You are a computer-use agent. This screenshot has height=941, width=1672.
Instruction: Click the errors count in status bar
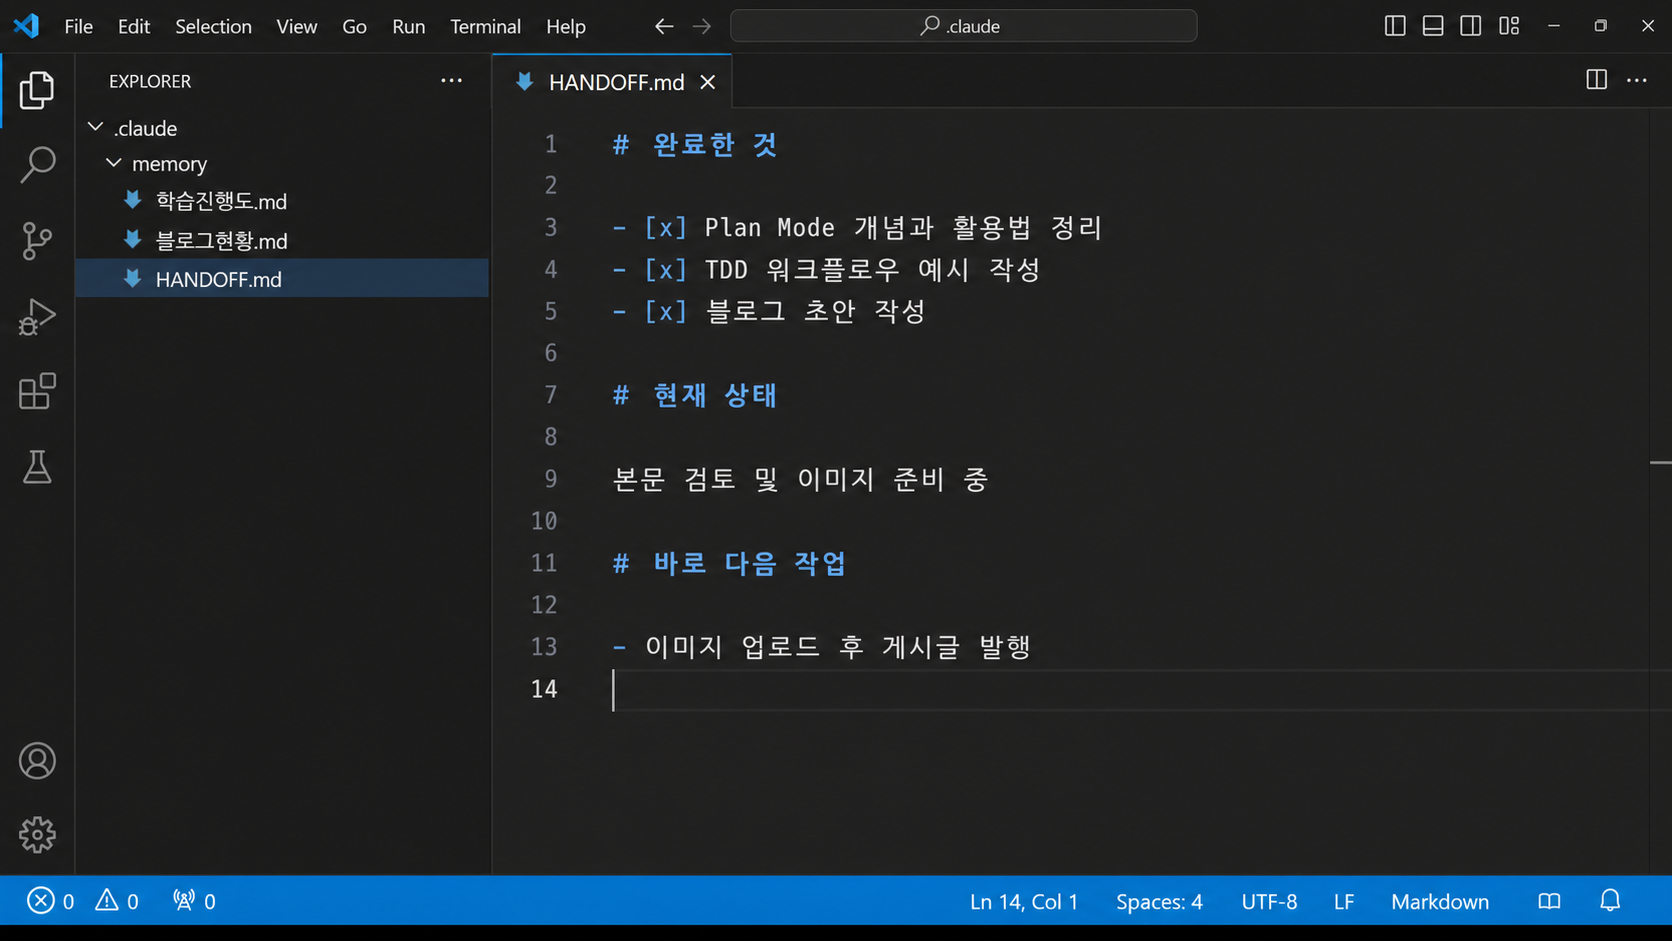pos(51,901)
